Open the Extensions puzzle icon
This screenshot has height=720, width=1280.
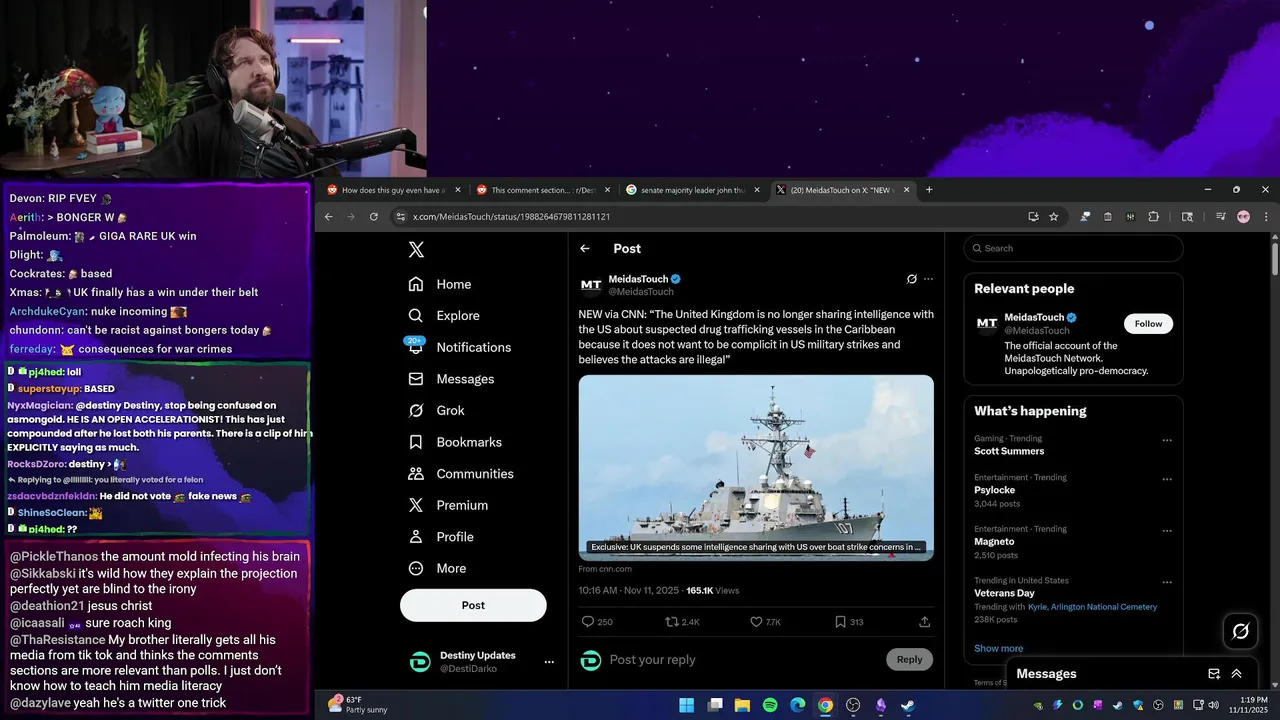[x=1153, y=216]
